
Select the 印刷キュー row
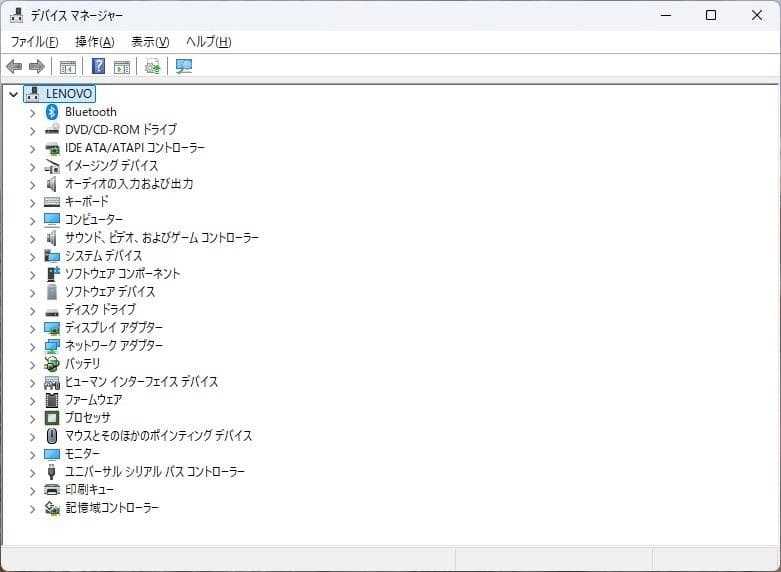(90, 489)
